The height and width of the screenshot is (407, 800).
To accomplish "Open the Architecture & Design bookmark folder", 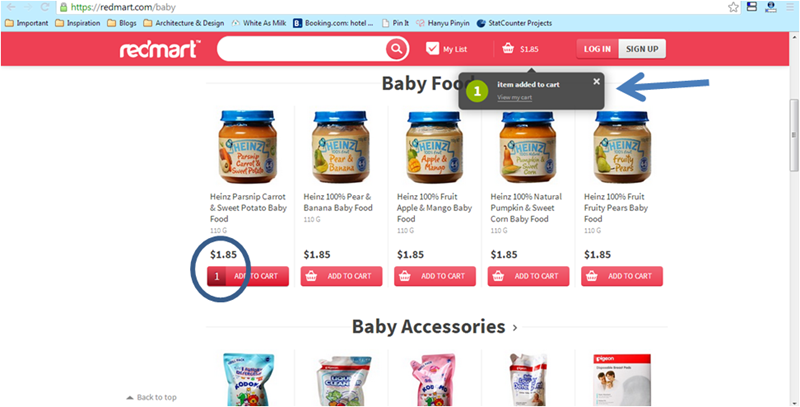I will coord(184,23).
